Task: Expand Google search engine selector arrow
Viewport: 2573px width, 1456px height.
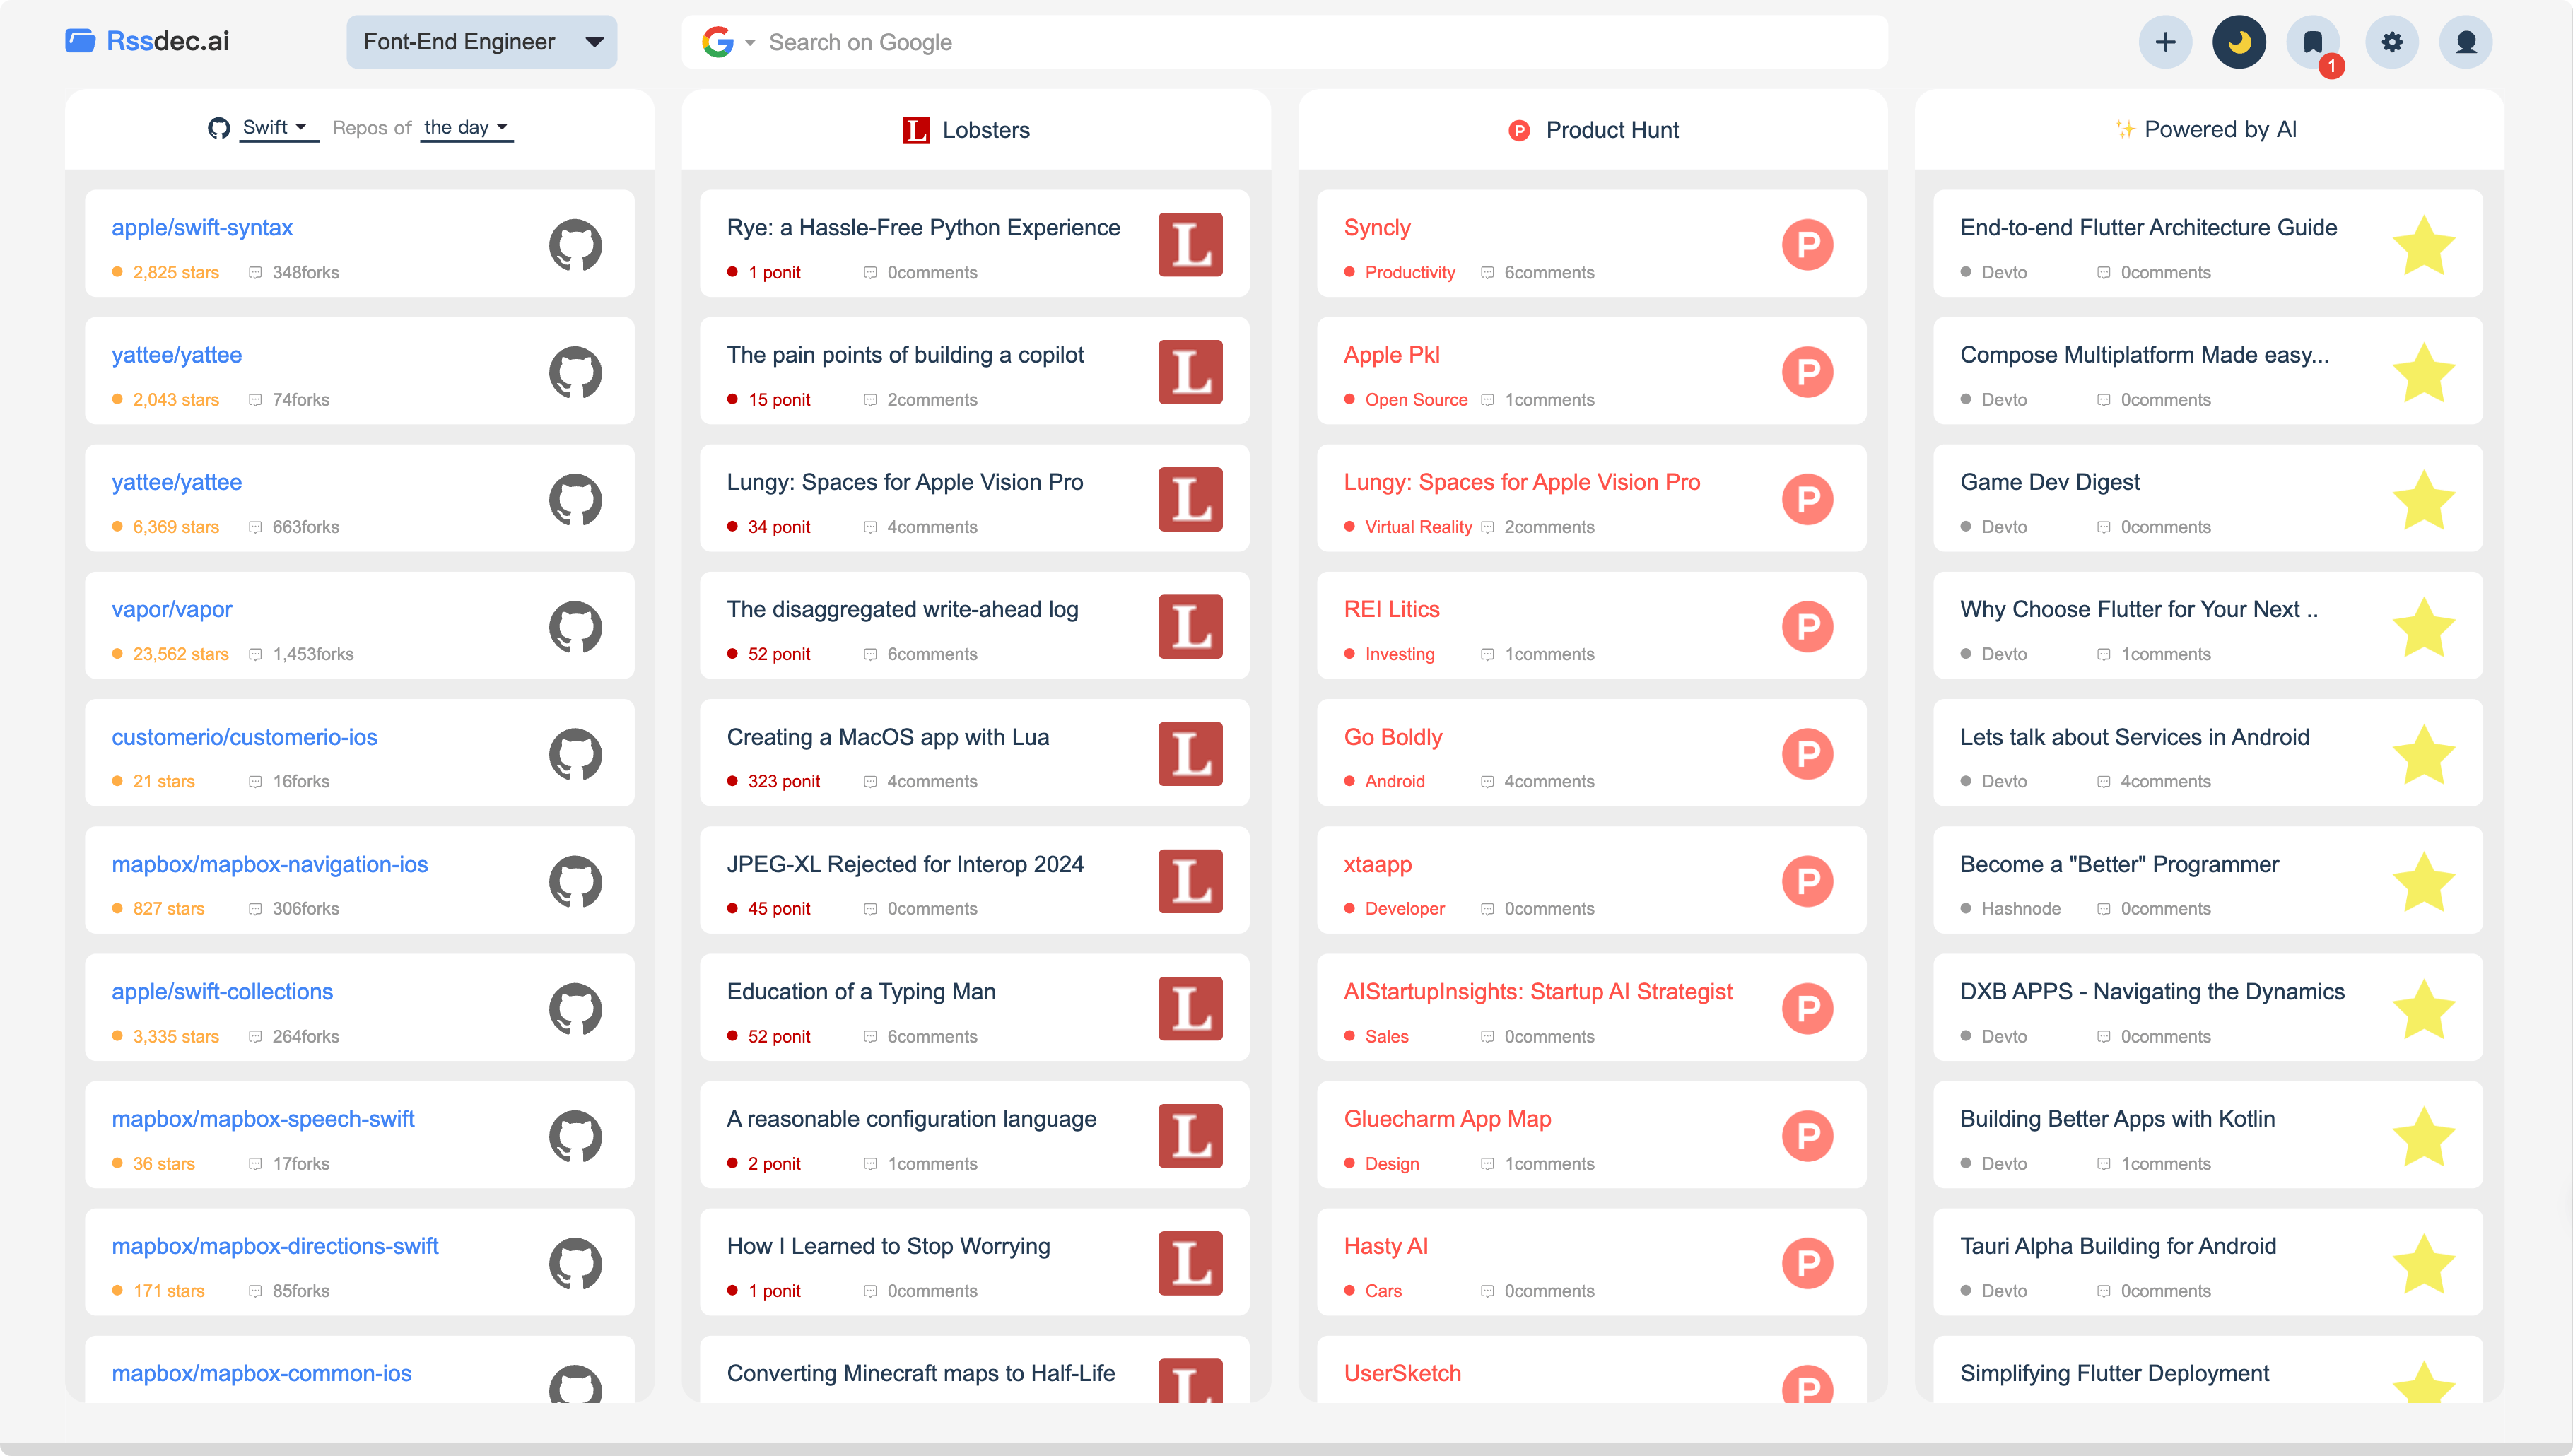Action: point(750,43)
